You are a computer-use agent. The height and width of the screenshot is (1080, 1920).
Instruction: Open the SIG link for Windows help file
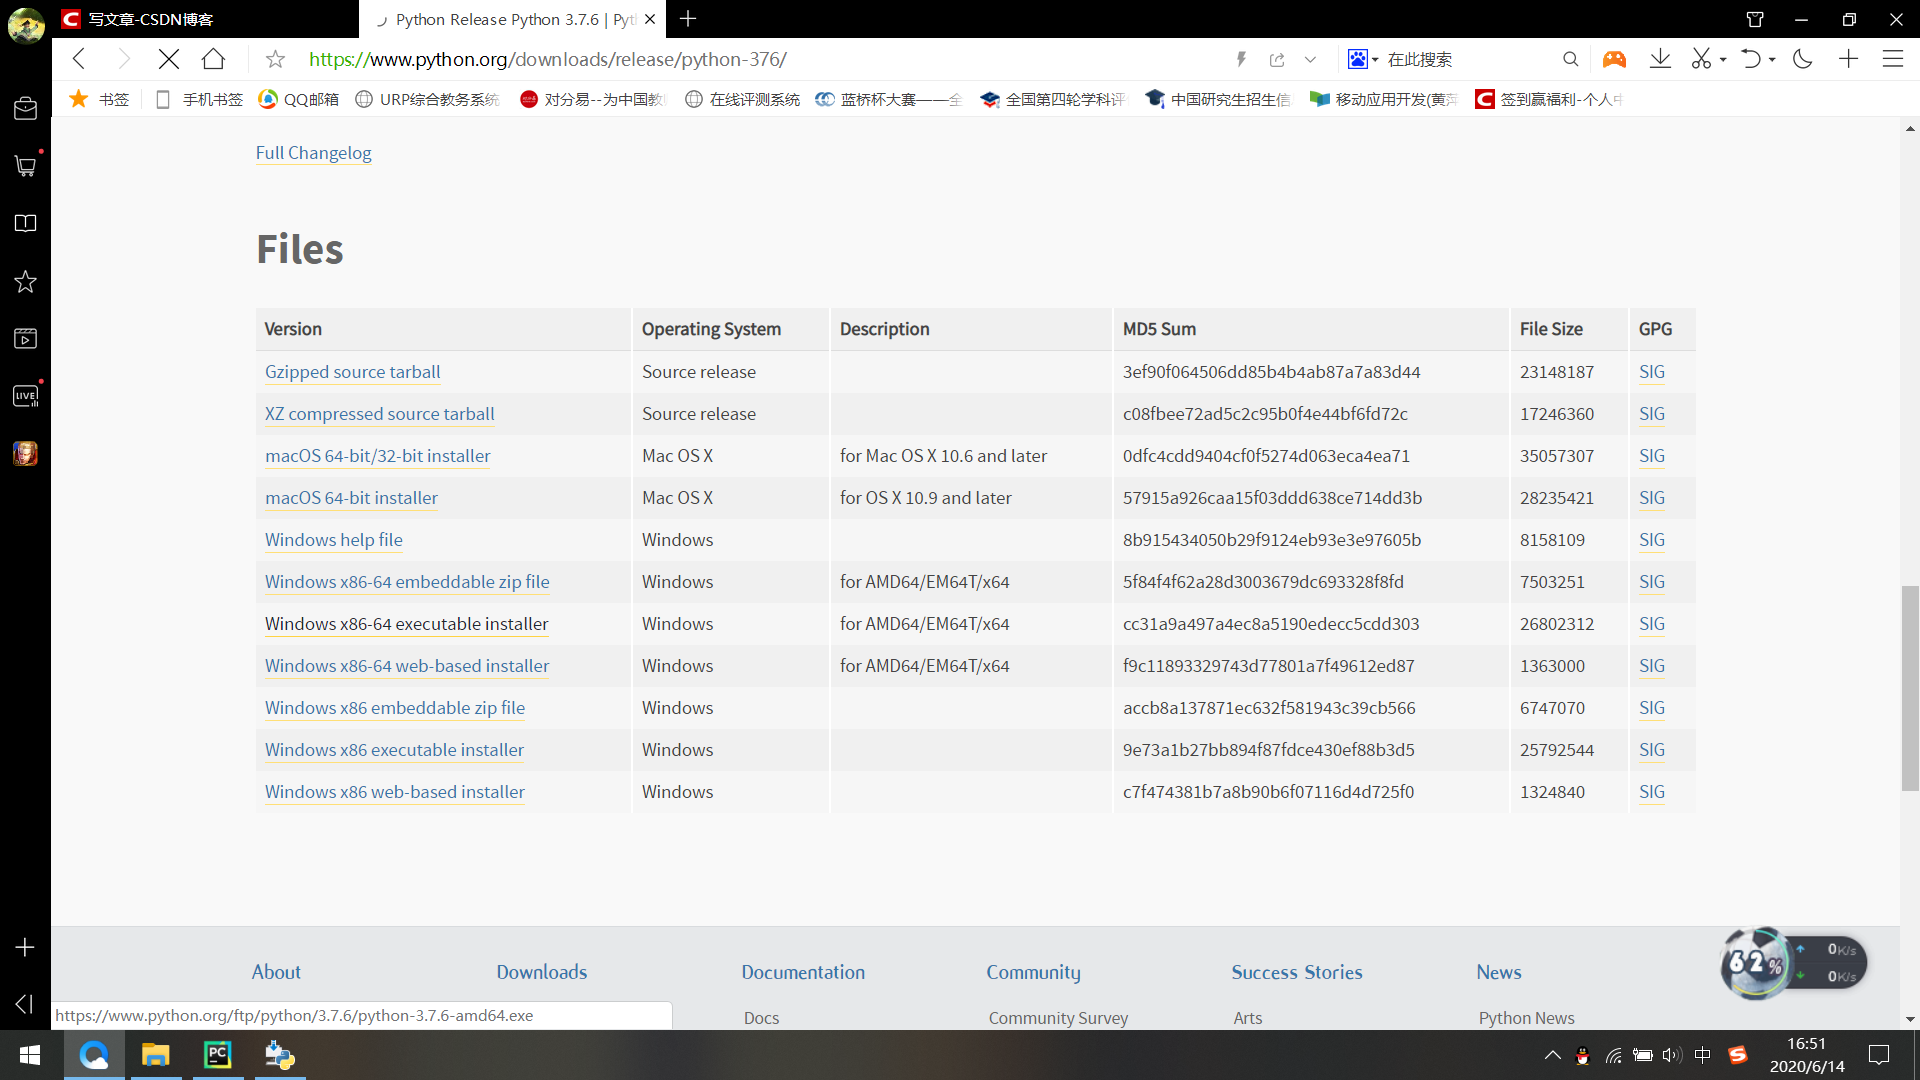(1652, 540)
